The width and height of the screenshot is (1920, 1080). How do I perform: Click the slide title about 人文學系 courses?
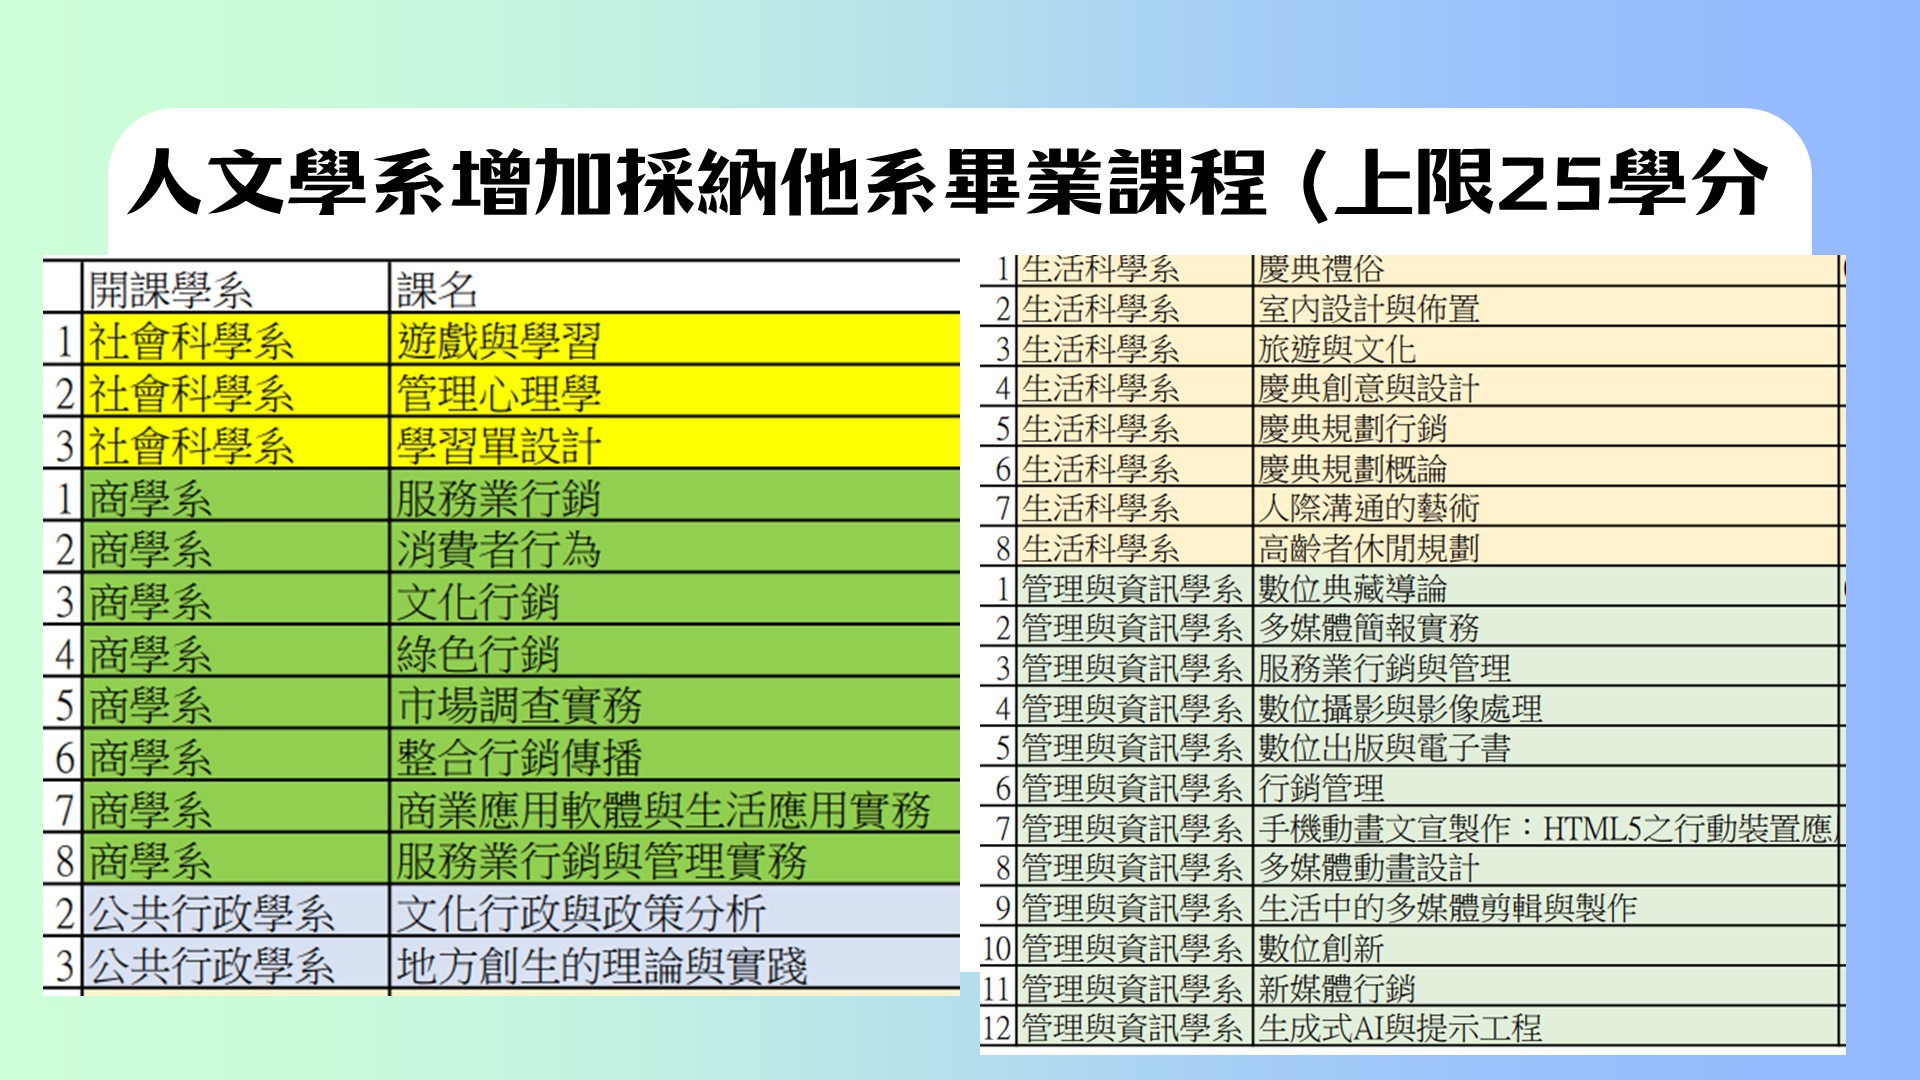point(948,183)
